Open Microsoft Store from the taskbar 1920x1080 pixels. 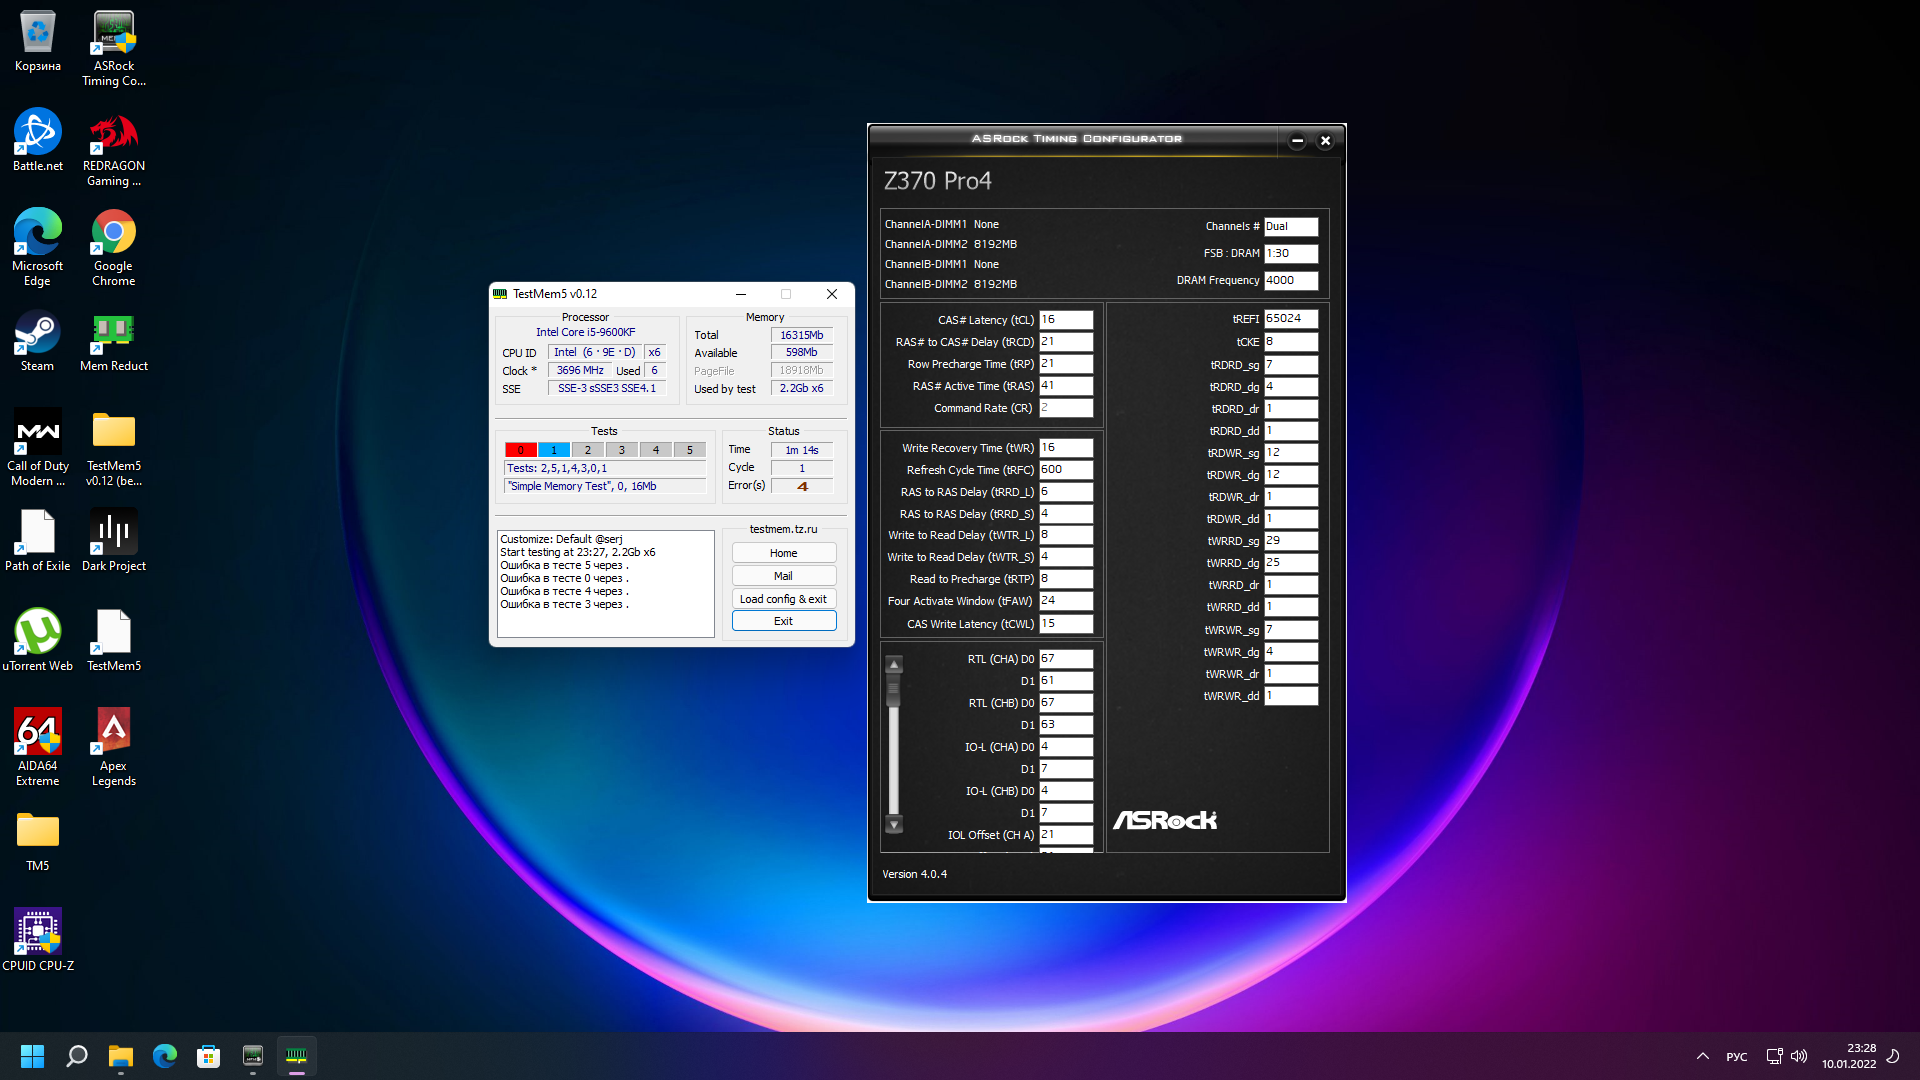point(208,1056)
